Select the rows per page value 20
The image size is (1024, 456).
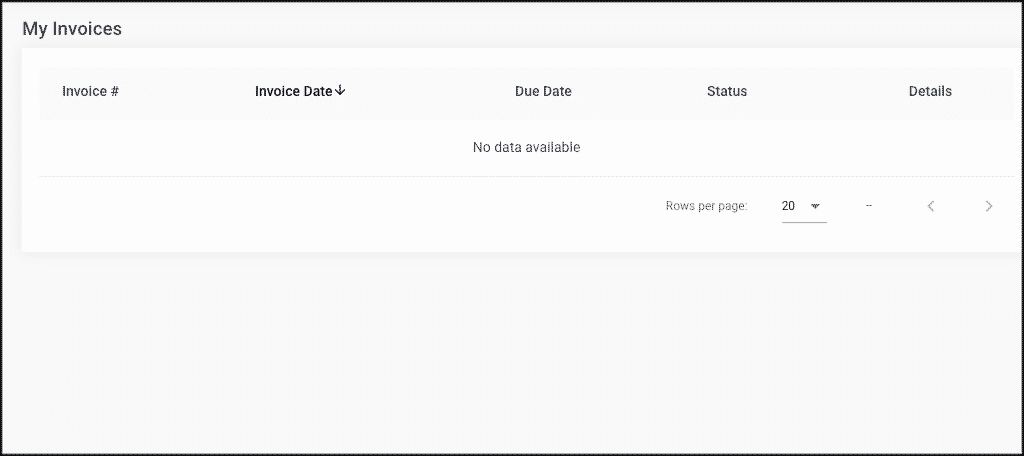788,206
